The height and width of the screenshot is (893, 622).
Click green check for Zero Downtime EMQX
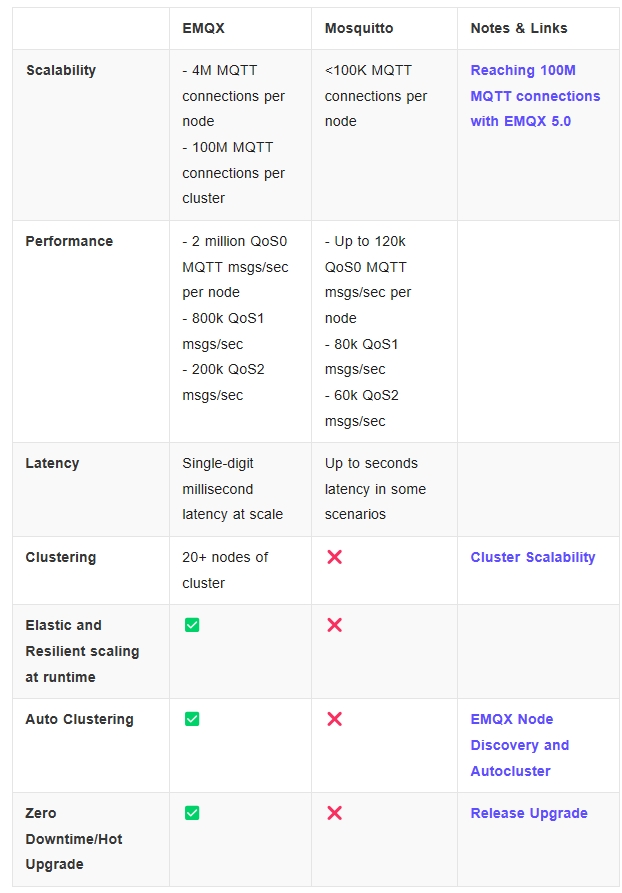tap(192, 813)
